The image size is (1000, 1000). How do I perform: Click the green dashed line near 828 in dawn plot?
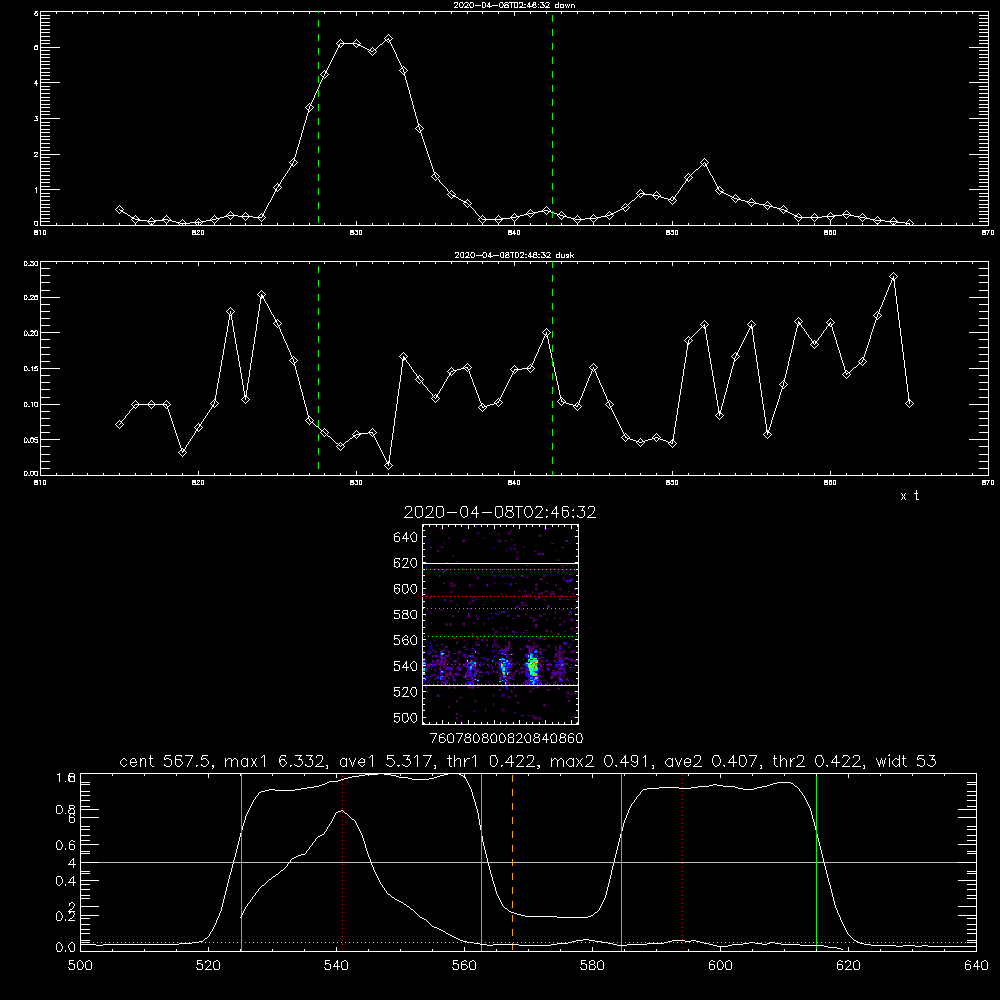pos(318,118)
